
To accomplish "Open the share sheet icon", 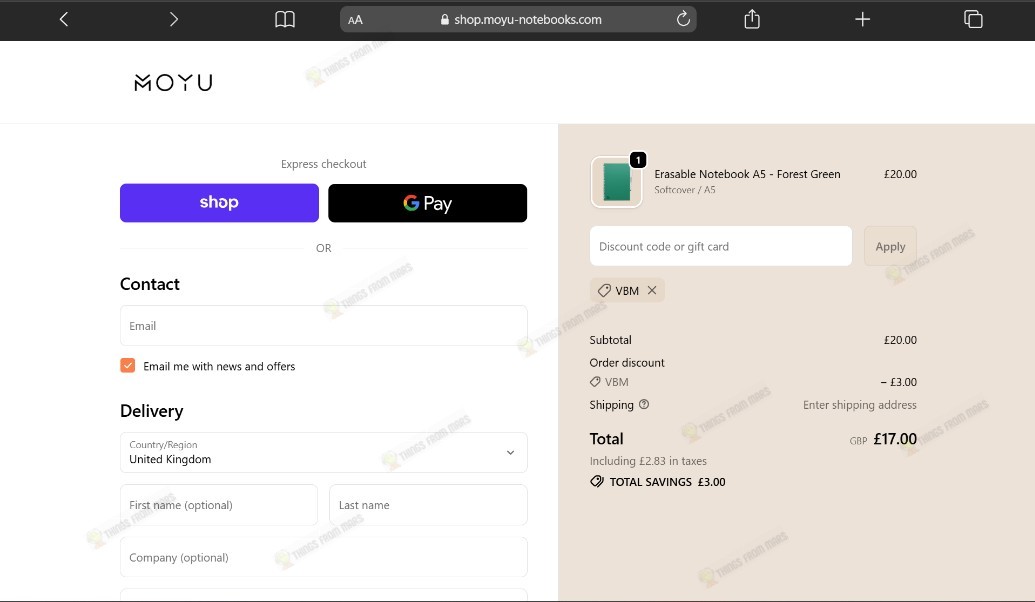I will [752, 19].
